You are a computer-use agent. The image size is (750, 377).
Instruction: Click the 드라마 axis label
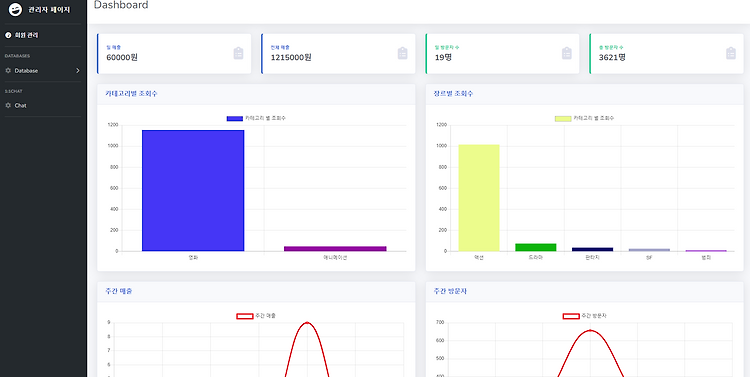(536, 258)
